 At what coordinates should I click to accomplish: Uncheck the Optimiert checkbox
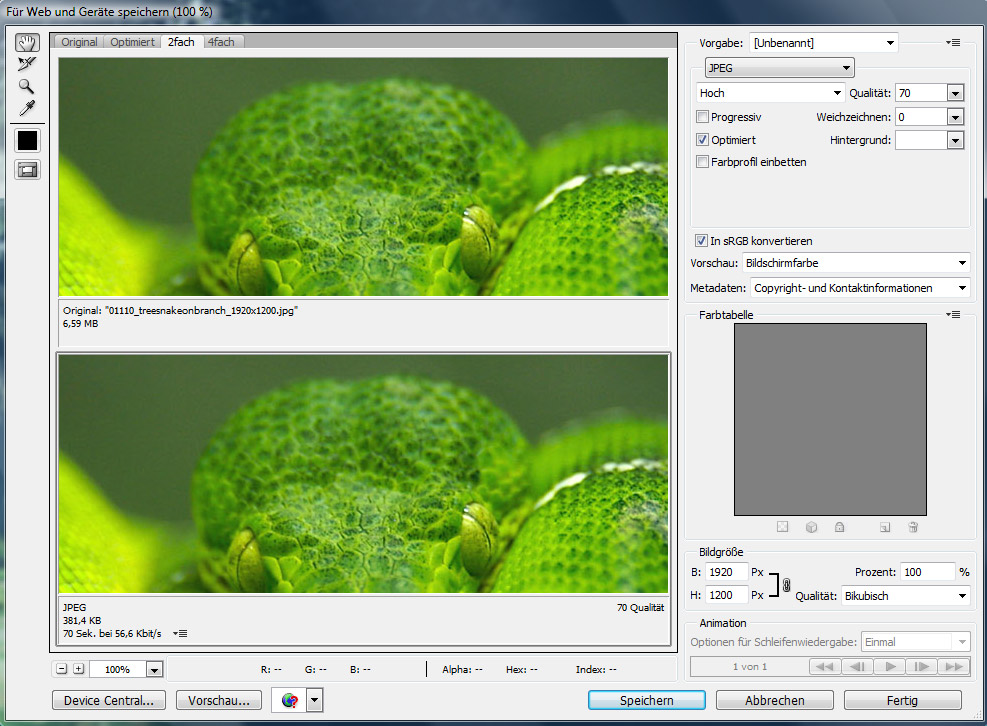702,140
